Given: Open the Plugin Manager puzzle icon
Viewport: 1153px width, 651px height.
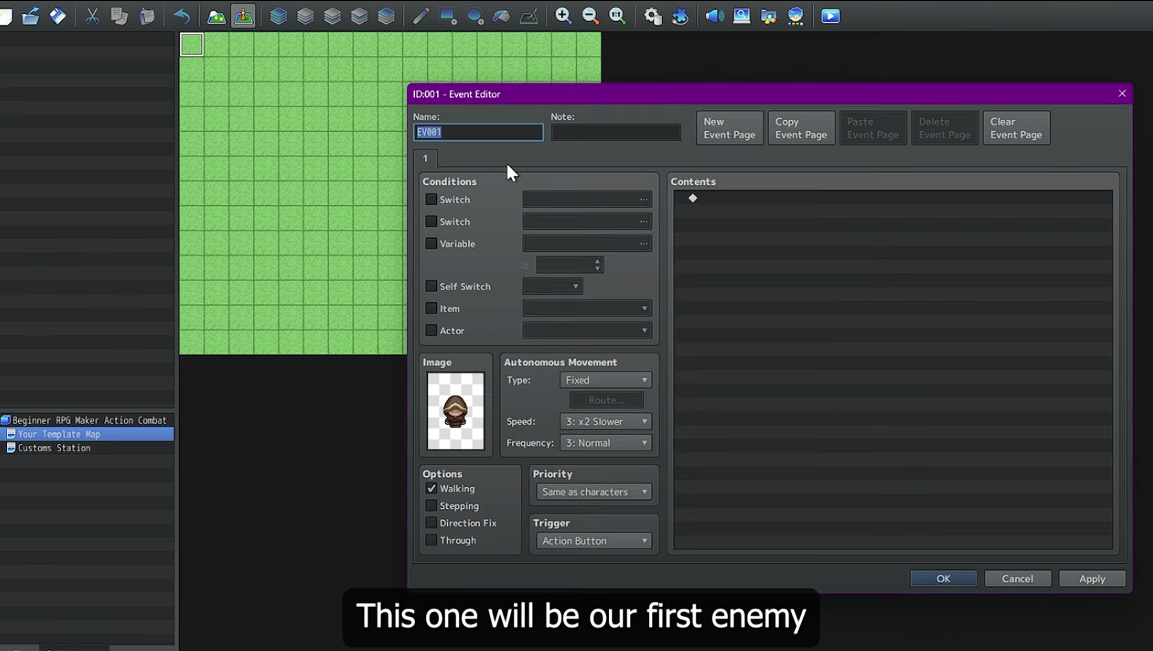Looking at the screenshot, I should pos(680,16).
